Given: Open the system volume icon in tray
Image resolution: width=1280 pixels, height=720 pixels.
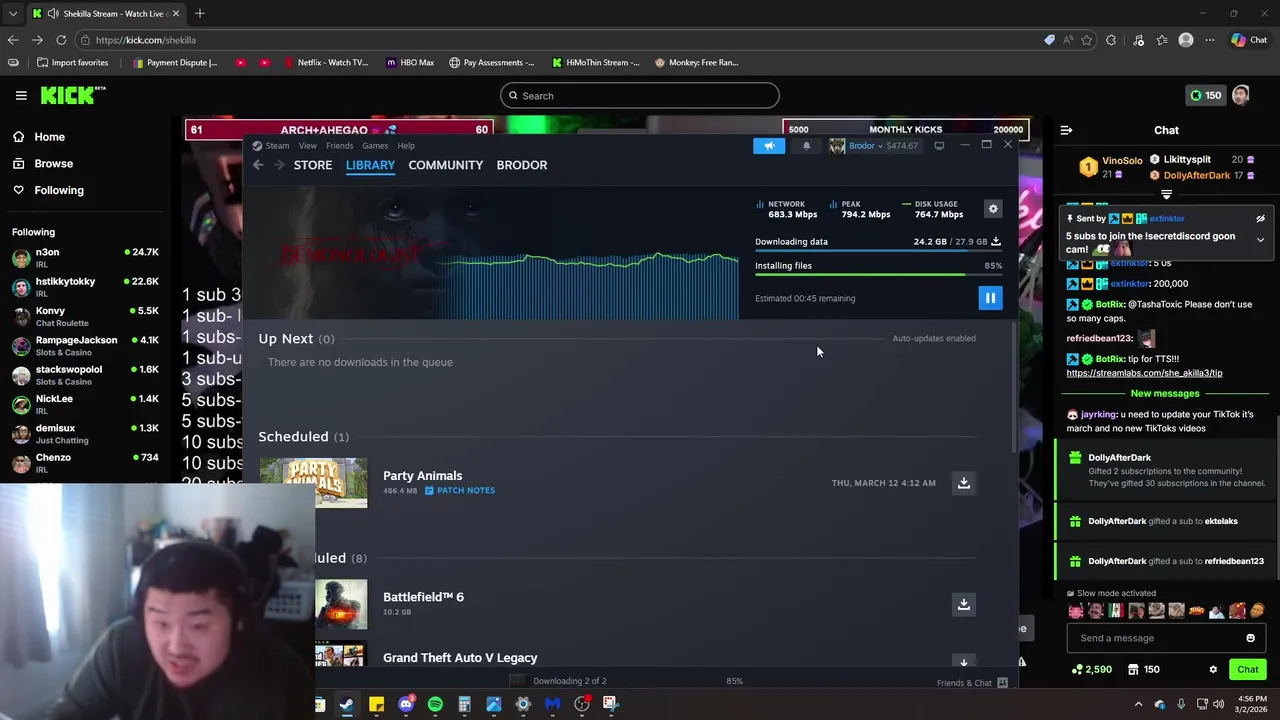Looking at the screenshot, I should click(x=1218, y=704).
